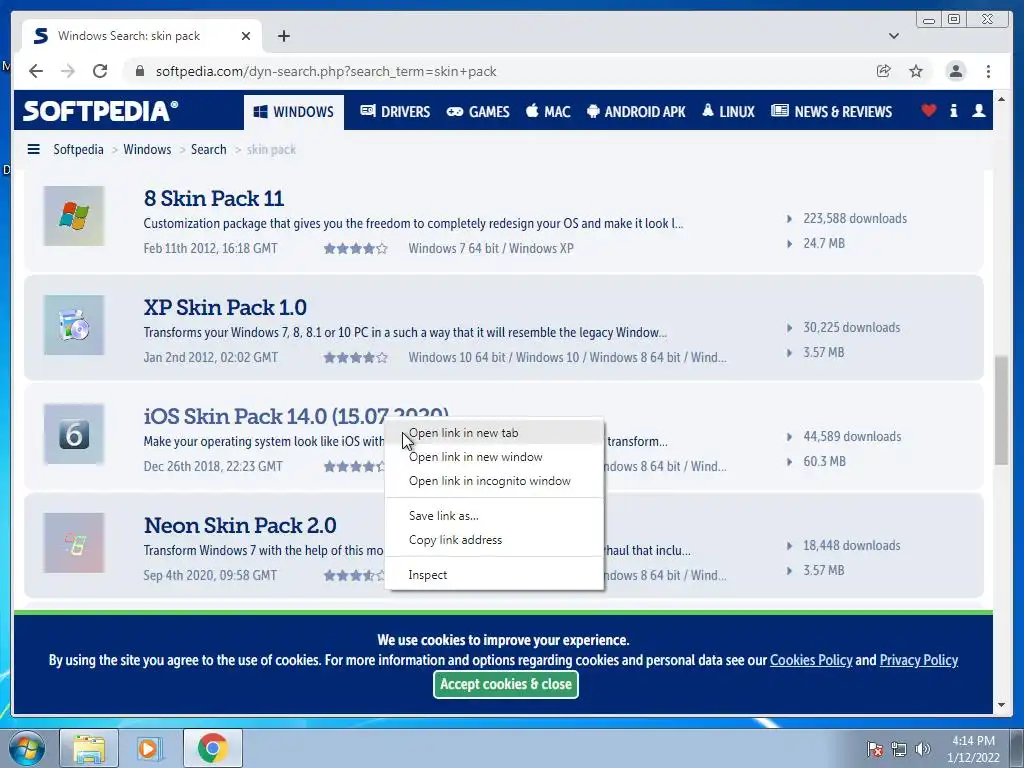Open Windows Explorer from taskbar

click(89, 748)
